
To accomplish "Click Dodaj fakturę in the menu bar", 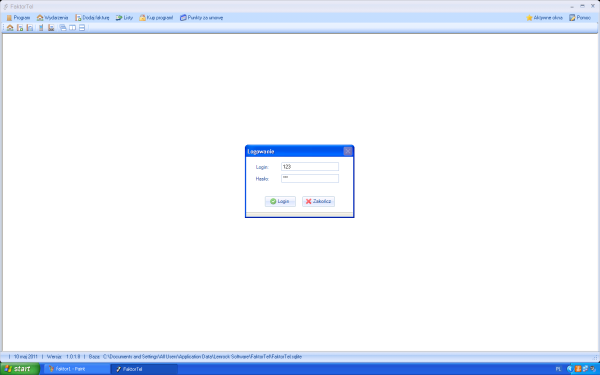I will 92,18.
